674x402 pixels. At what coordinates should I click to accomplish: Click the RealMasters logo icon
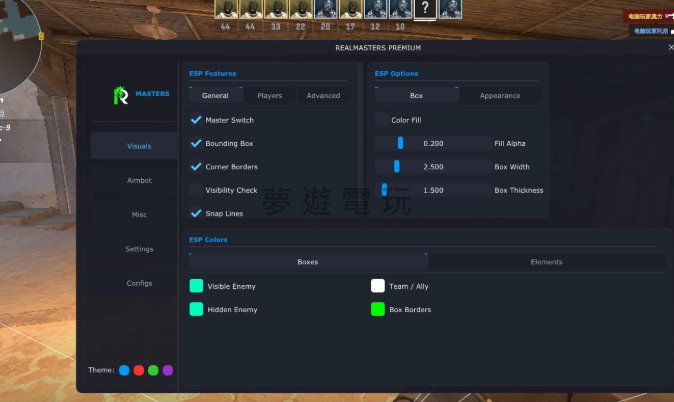coord(120,95)
